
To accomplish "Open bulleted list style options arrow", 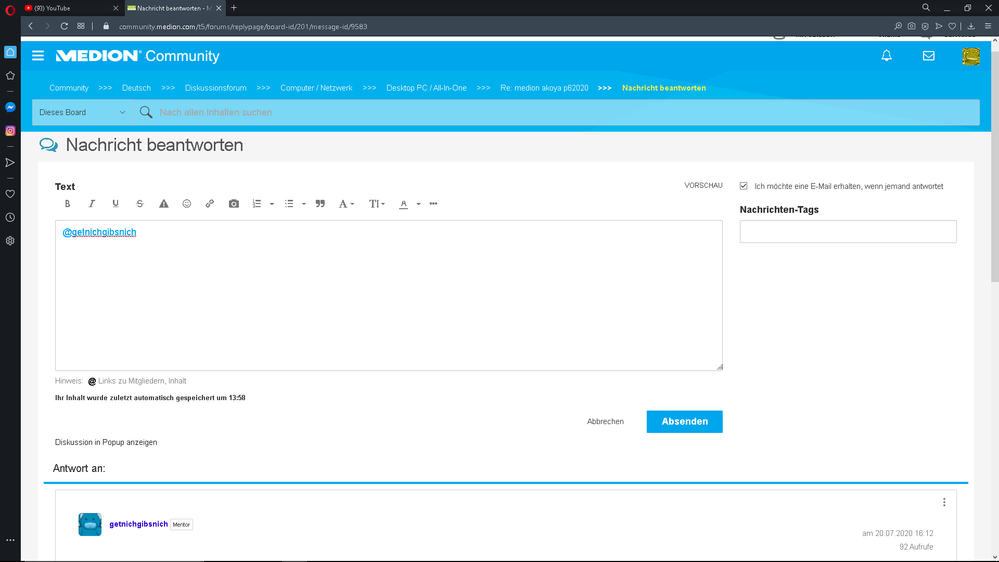I will click(303, 204).
